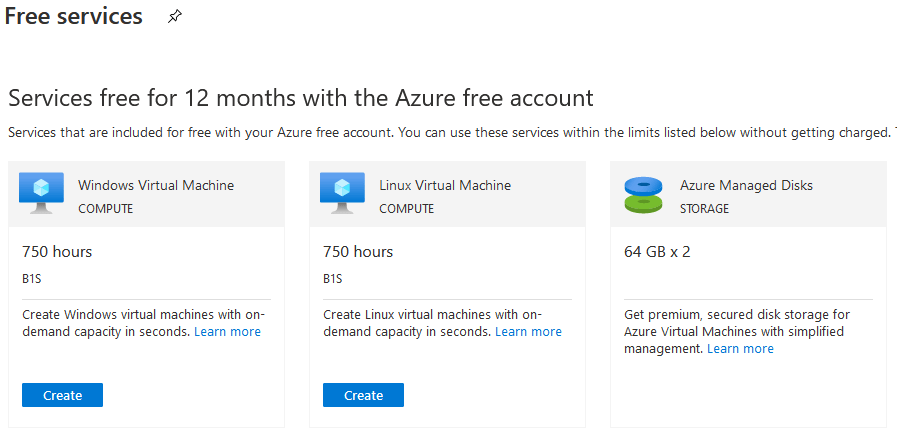Select the Azure Managed Disks card title
Image resolution: width=897 pixels, height=437 pixels.
point(746,185)
